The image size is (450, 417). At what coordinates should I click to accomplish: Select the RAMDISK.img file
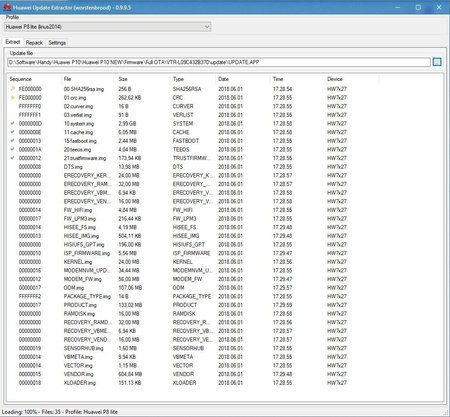[79, 314]
